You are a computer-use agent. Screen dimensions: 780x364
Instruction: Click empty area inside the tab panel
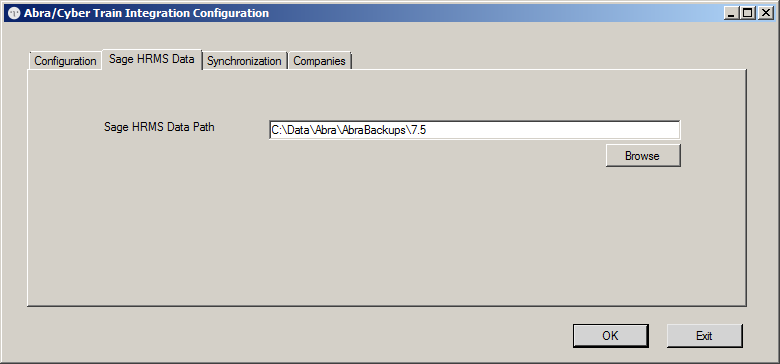(x=386, y=234)
